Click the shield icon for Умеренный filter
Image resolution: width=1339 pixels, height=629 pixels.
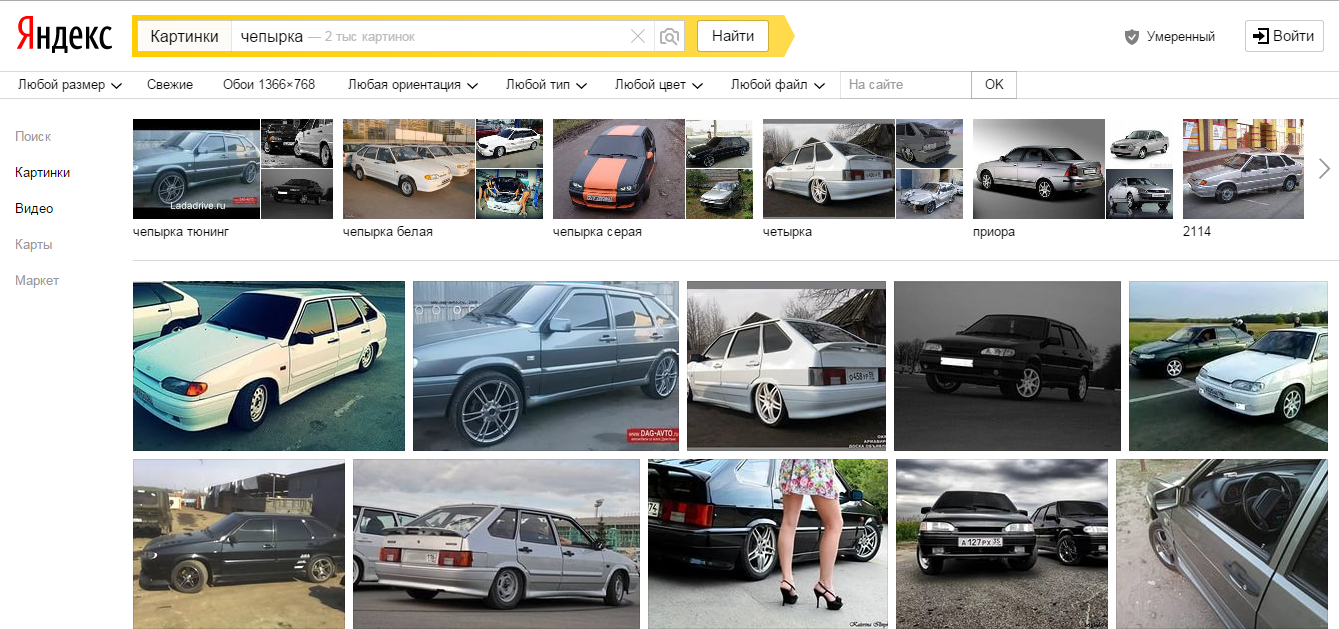tap(1132, 37)
